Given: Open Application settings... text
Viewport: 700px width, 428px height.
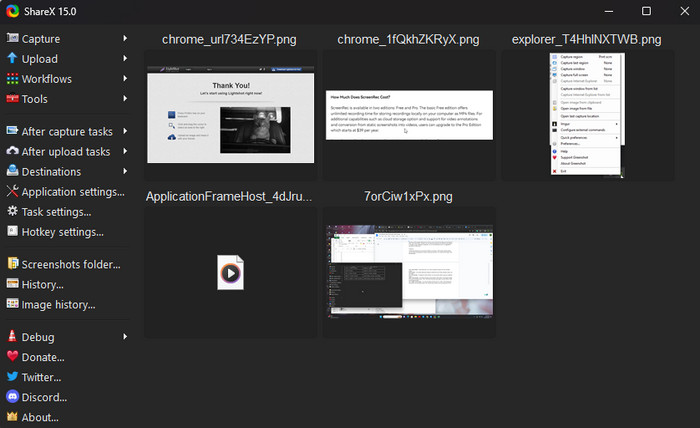Looking at the screenshot, I should pyautogui.click(x=73, y=192).
